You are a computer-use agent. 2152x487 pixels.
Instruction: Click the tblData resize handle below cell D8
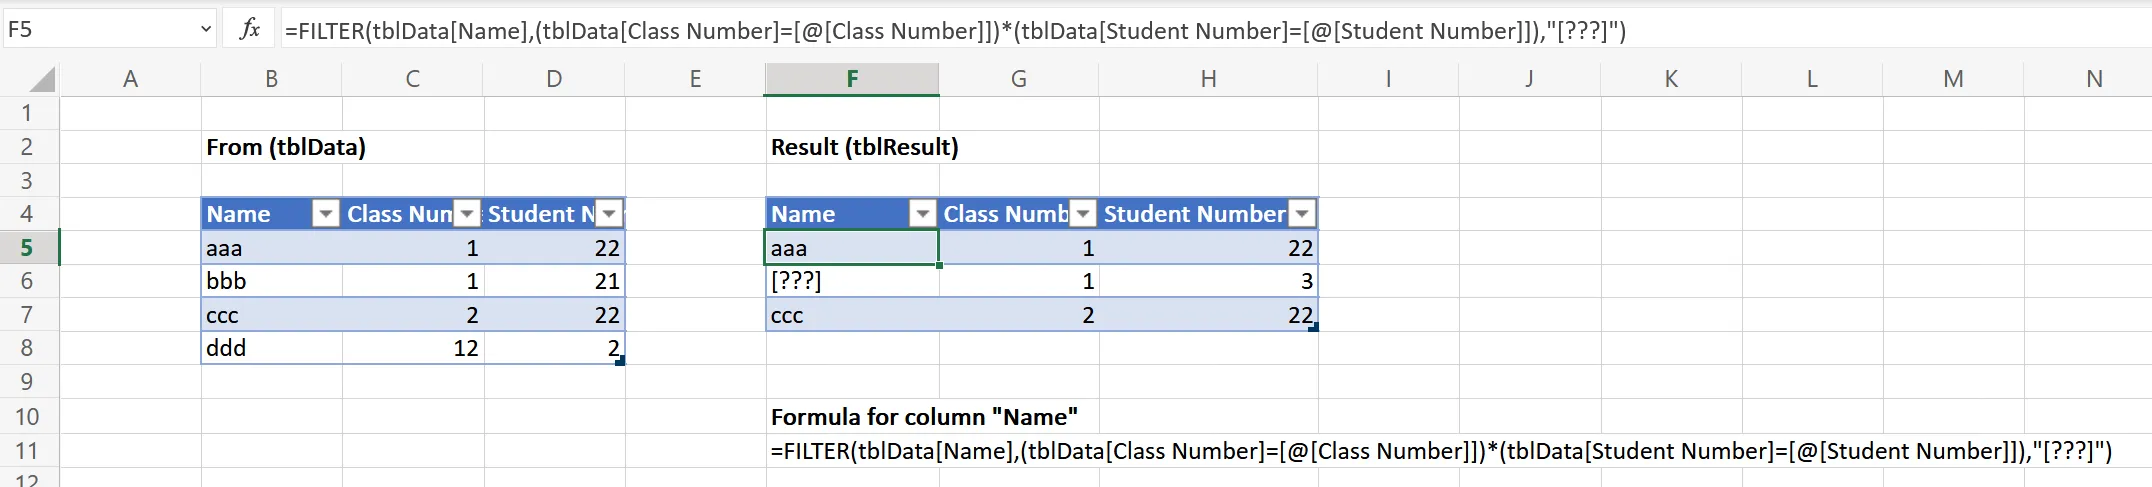620,361
